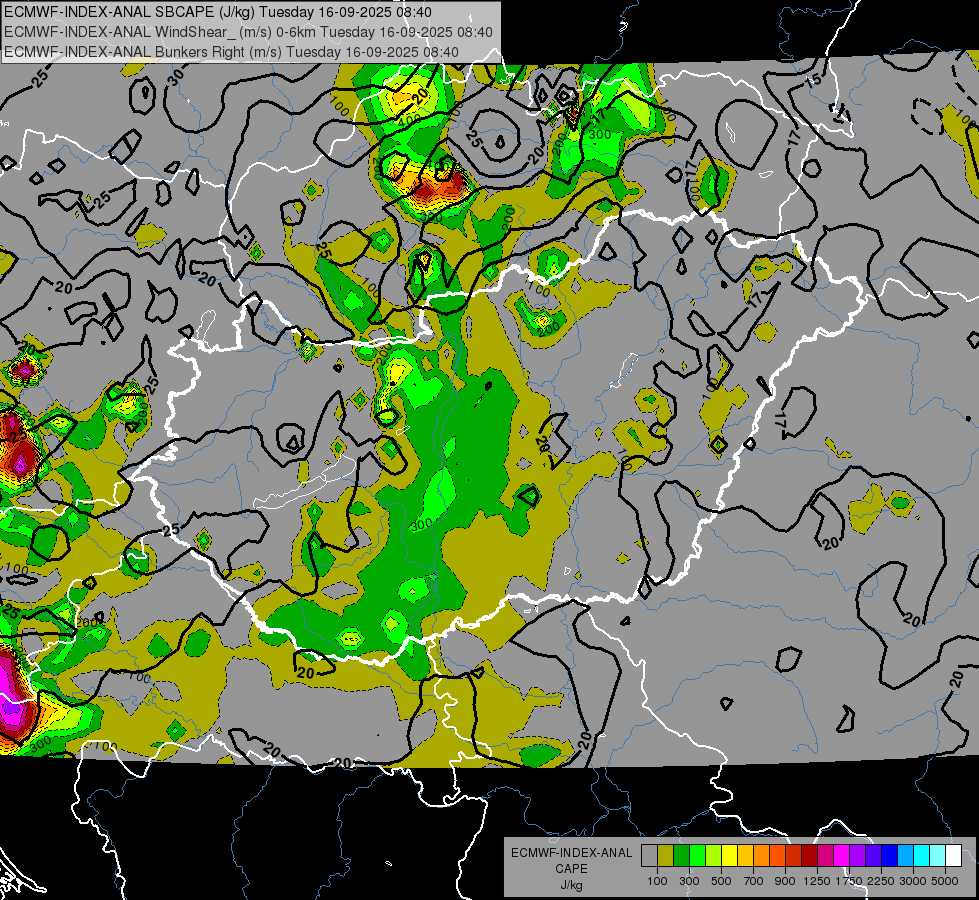This screenshot has width=979, height=900.
Task: Select the dark red legend swatch before 1250
Action: click(809, 855)
